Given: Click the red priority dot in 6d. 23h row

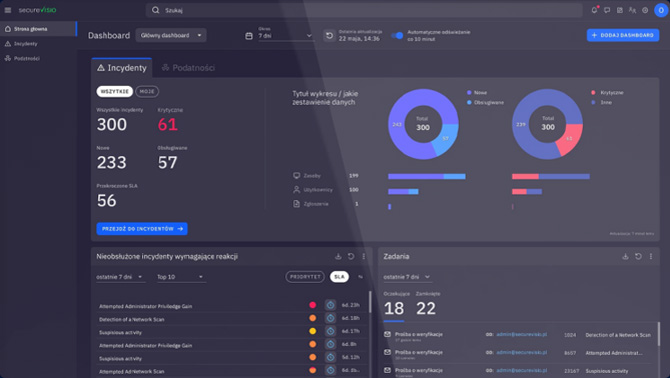Looking at the screenshot, I should [312, 305].
